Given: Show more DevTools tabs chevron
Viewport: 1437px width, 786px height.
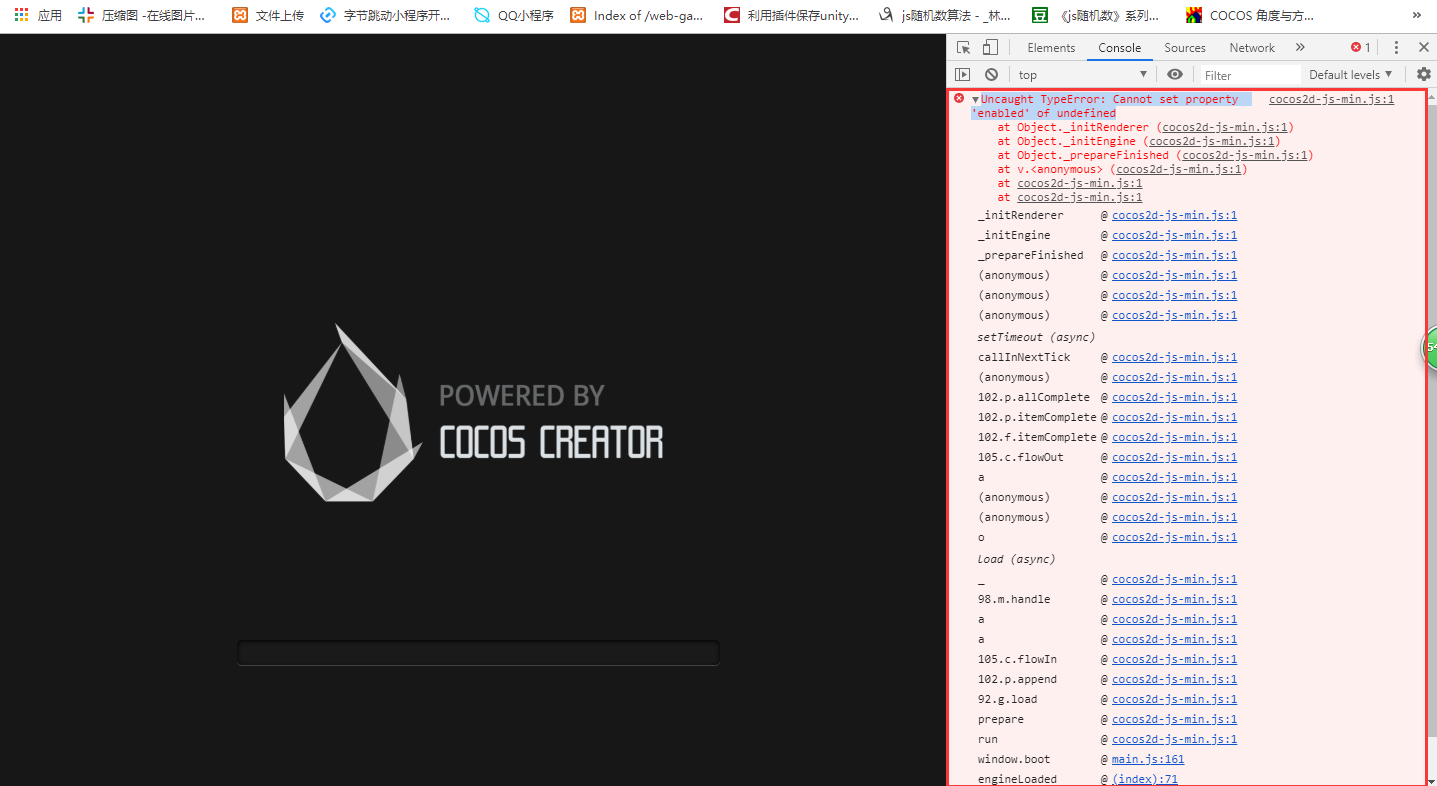Looking at the screenshot, I should coord(1300,48).
